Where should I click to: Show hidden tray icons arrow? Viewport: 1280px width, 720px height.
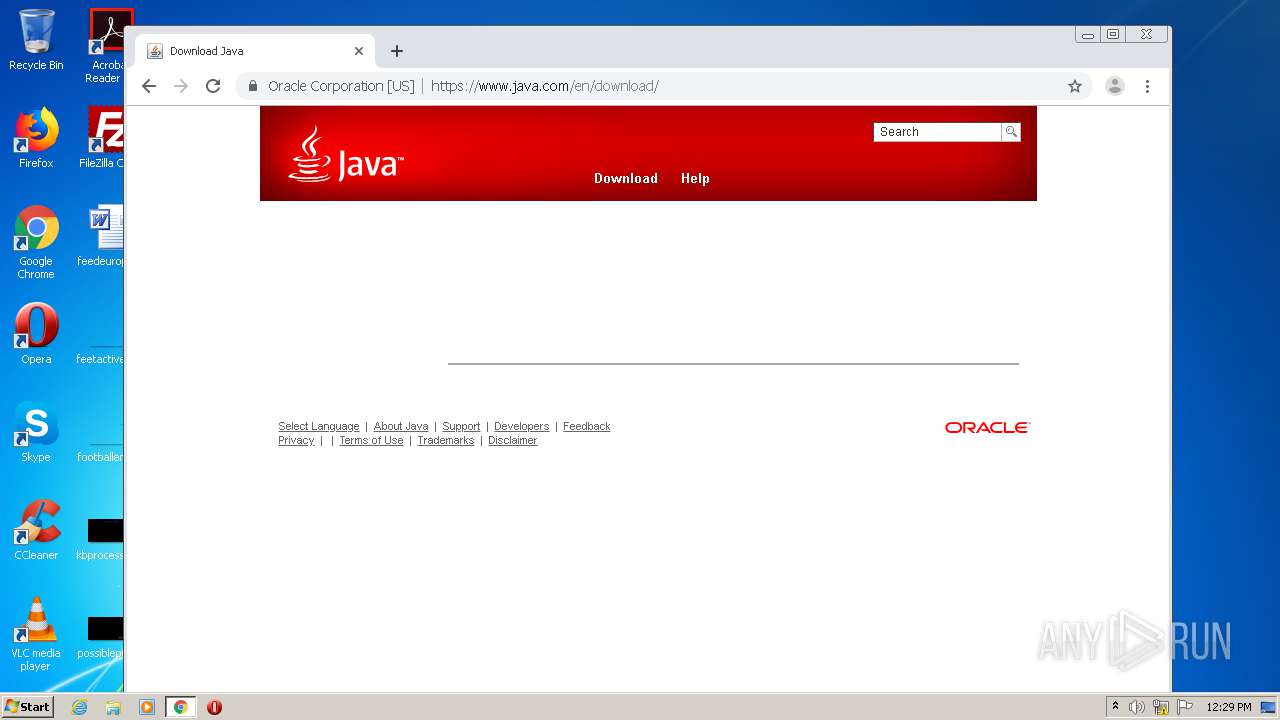[1115, 706]
